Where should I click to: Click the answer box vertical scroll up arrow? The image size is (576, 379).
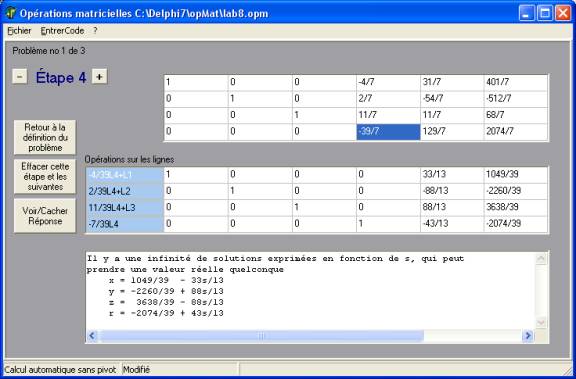tap(541, 259)
